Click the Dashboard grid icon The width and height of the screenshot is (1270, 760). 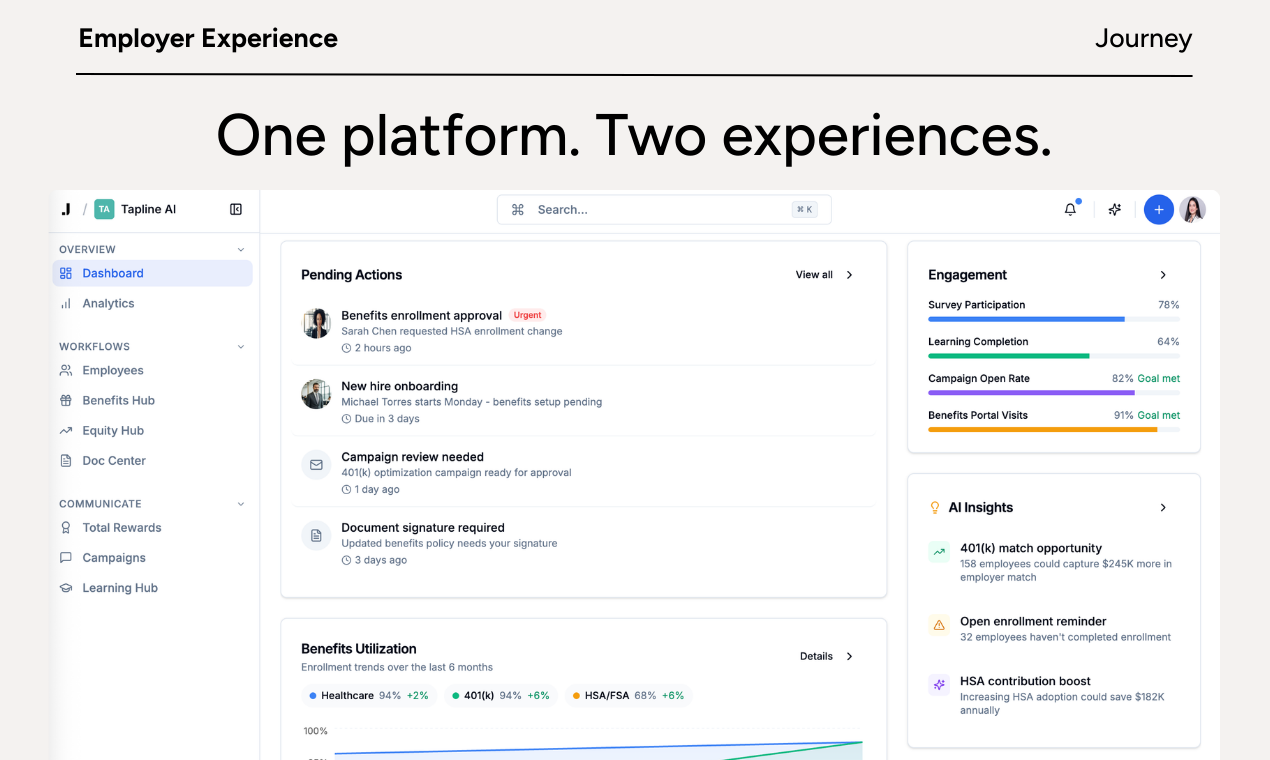click(x=66, y=273)
